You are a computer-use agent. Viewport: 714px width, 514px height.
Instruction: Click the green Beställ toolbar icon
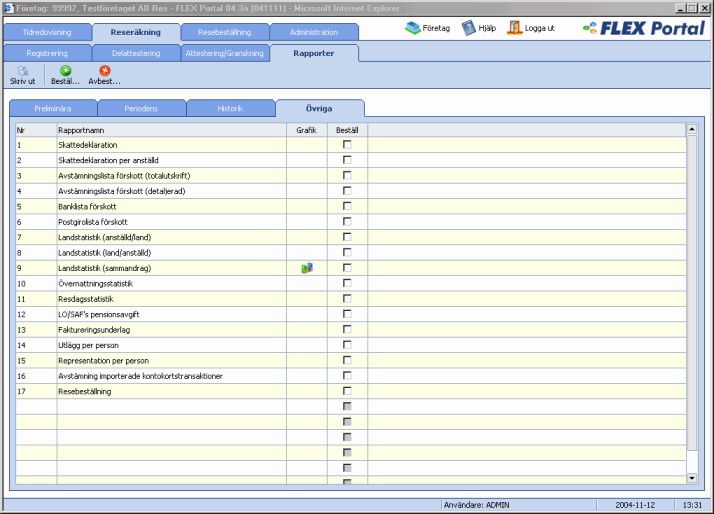pos(66,71)
